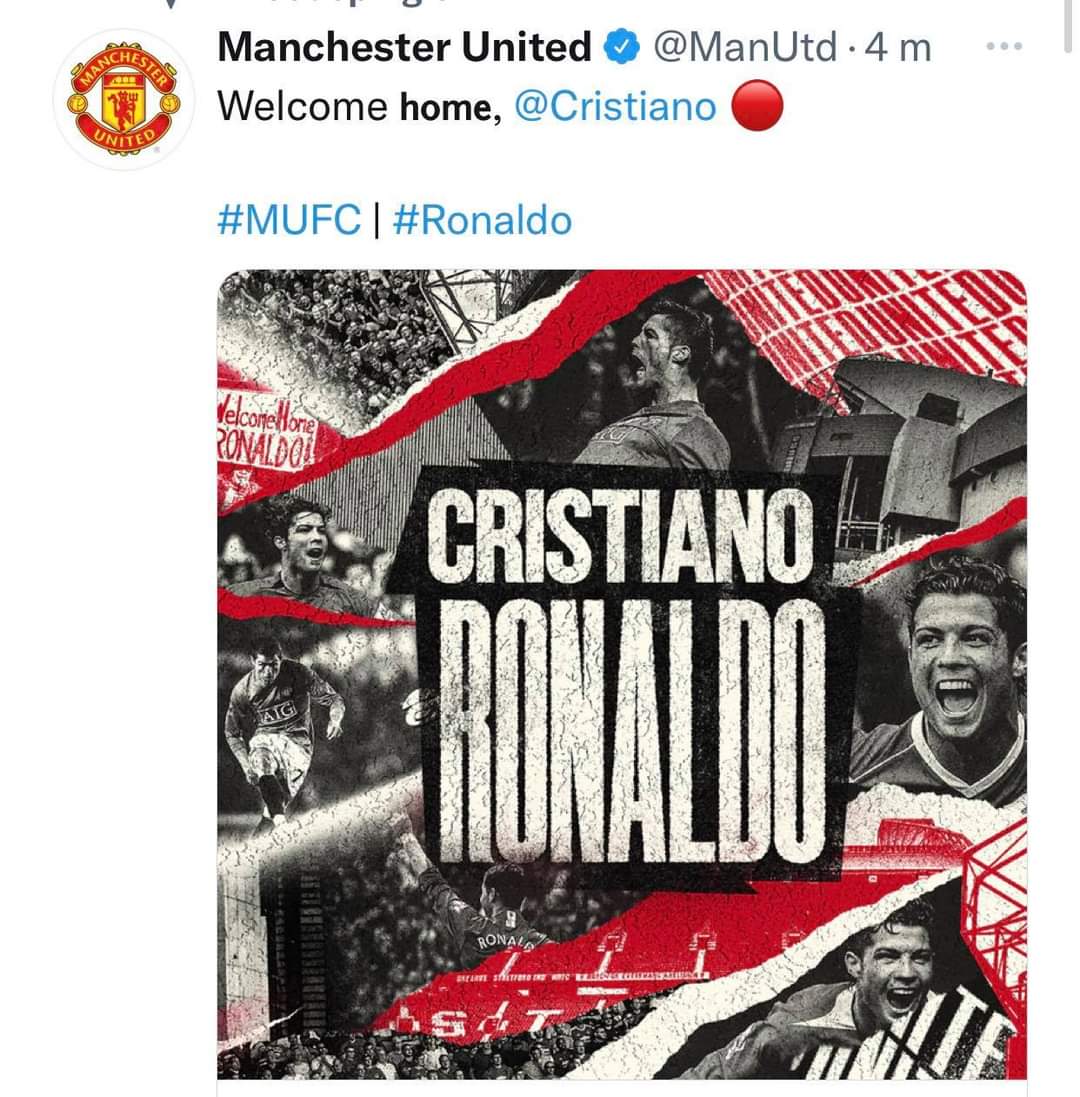
Task: Open the #Ronaldo hashtag
Action: click(483, 220)
